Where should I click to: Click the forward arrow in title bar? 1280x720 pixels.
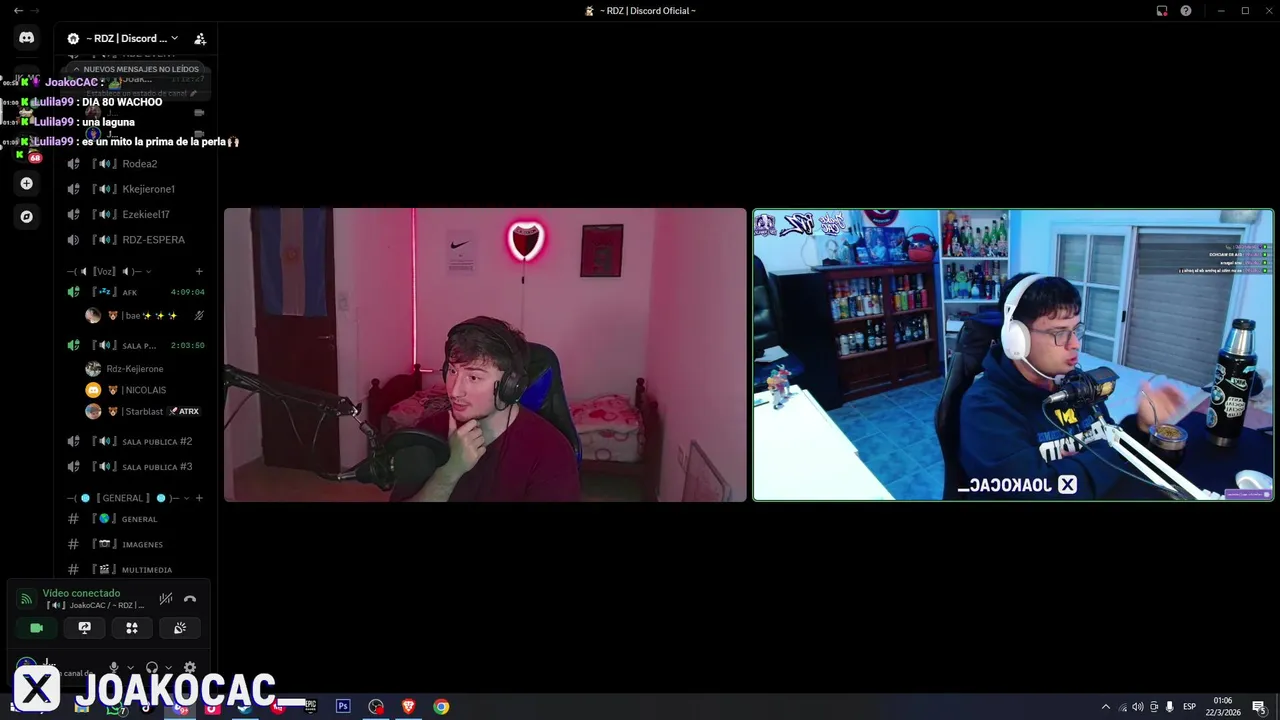pyautogui.click(x=36, y=10)
